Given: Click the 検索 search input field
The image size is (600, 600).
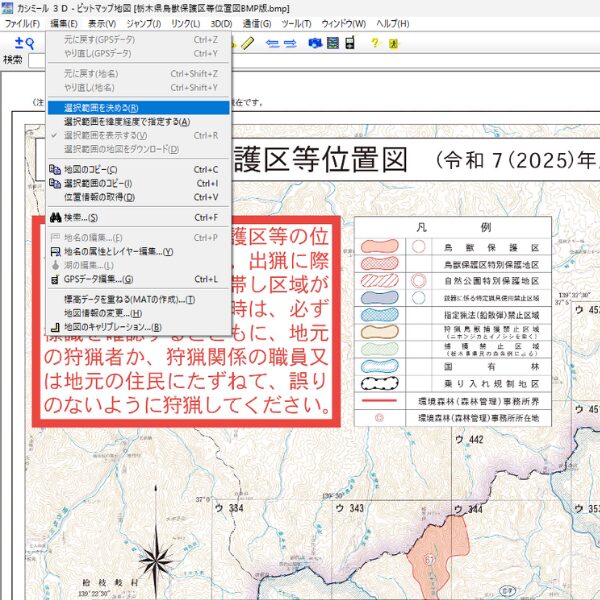Looking at the screenshot, I should coord(36,61).
